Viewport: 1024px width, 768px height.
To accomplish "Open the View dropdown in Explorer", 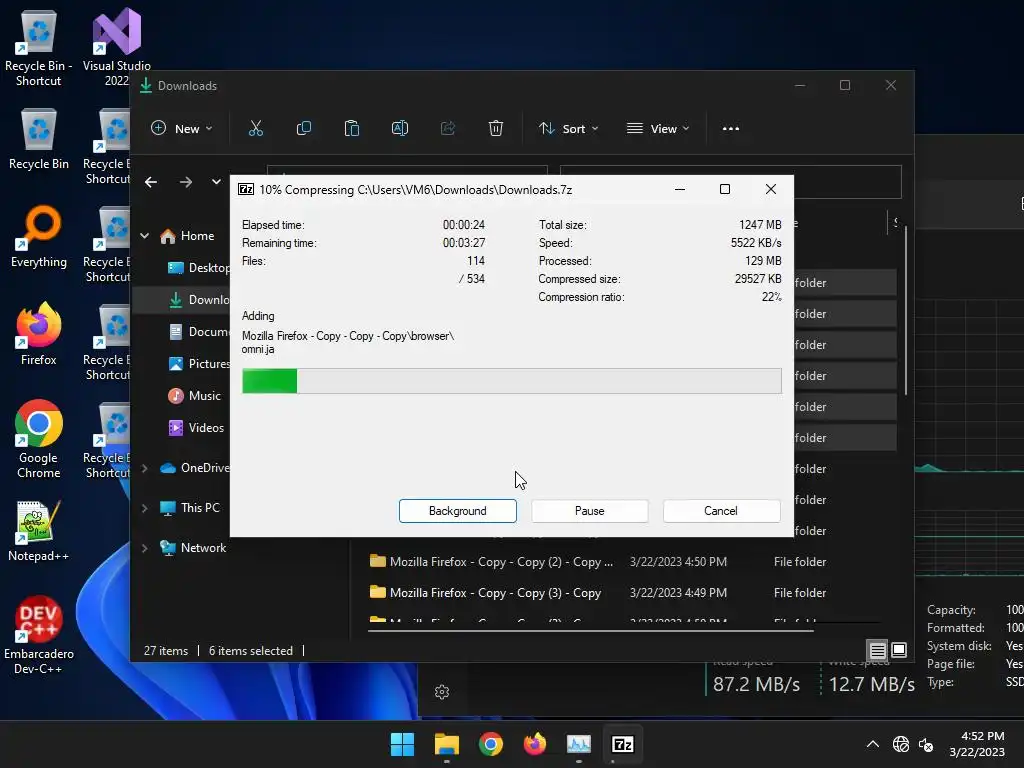I will coord(658,129).
